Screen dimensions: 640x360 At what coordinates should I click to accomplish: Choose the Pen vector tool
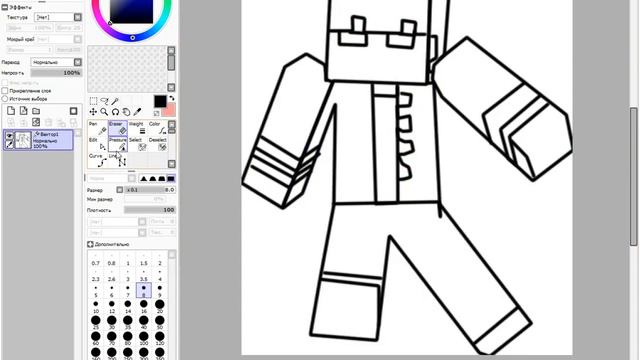98,128
